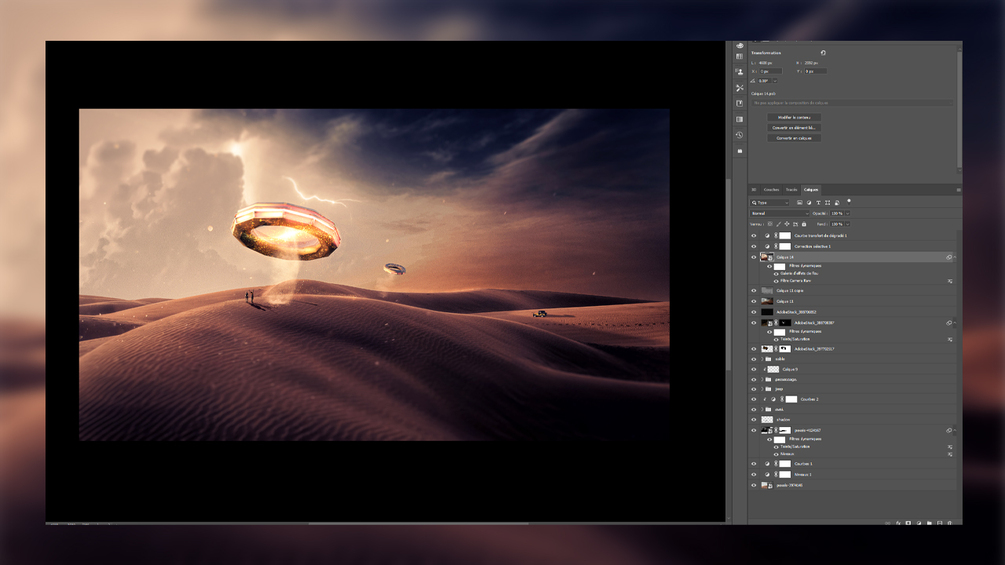Open blending options of Filtre Camera Raw
The image size is (1005, 565).
tap(950, 281)
